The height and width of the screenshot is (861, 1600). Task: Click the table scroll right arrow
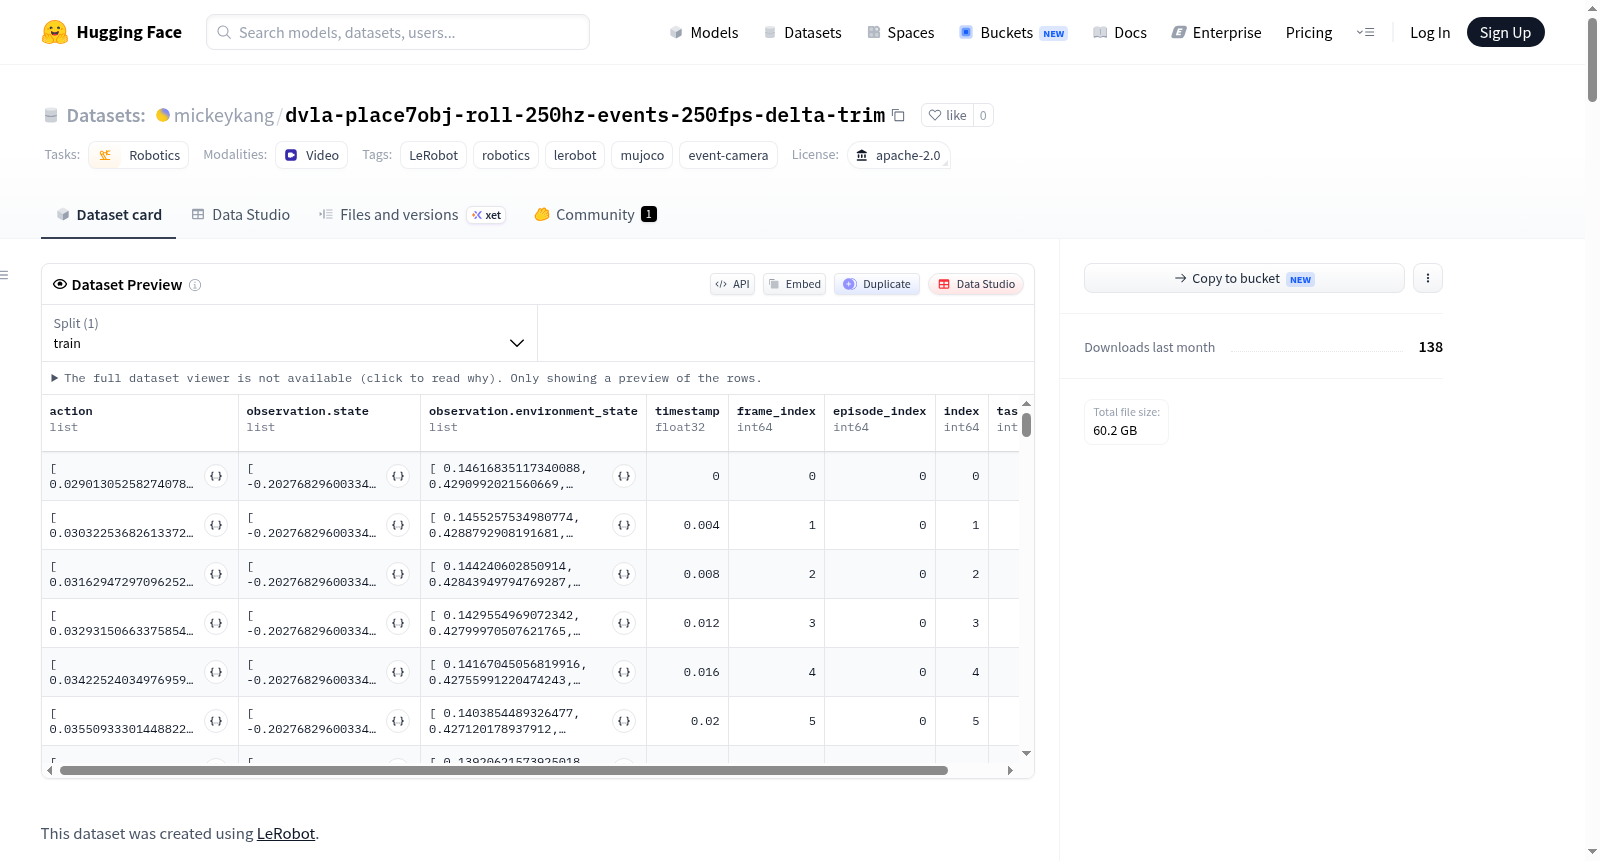1010,770
